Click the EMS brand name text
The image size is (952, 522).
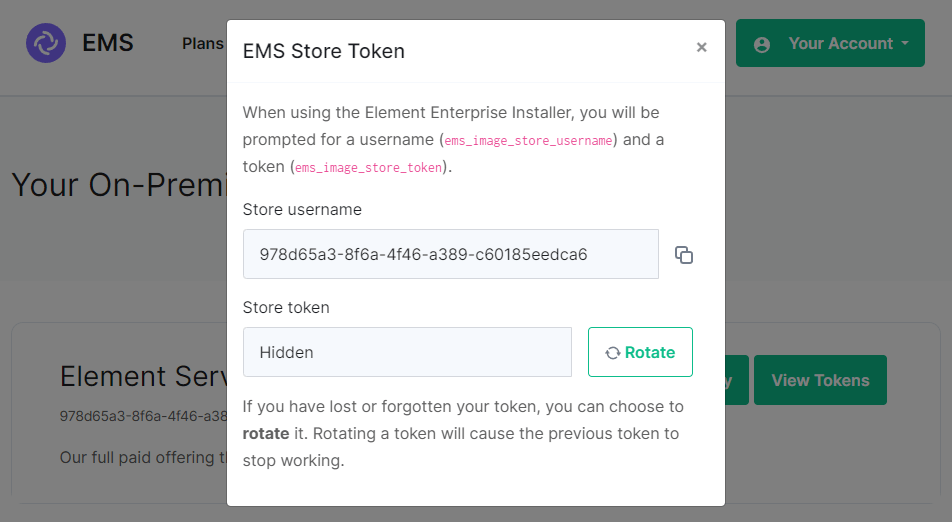coord(108,43)
